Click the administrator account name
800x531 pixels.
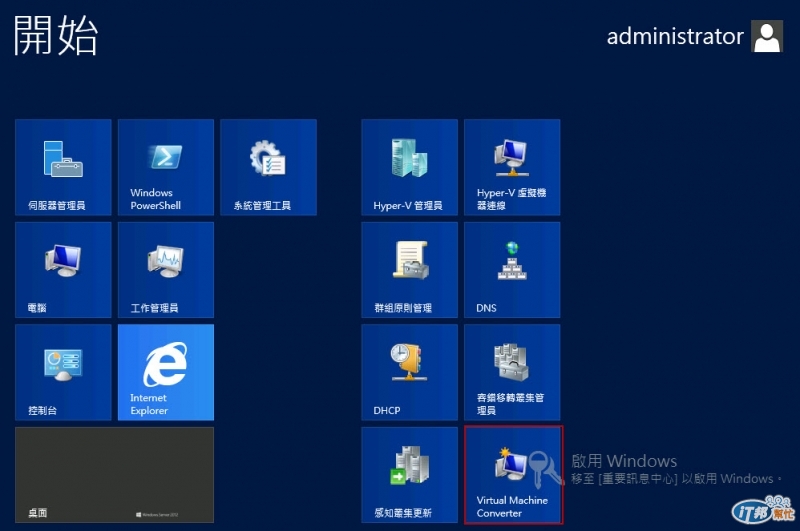point(674,37)
